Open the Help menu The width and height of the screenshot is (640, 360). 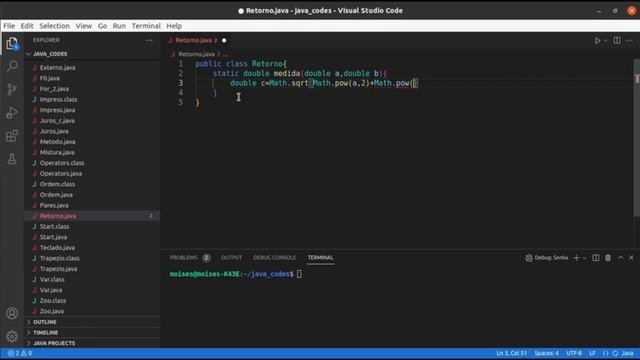tap(174, 26)
